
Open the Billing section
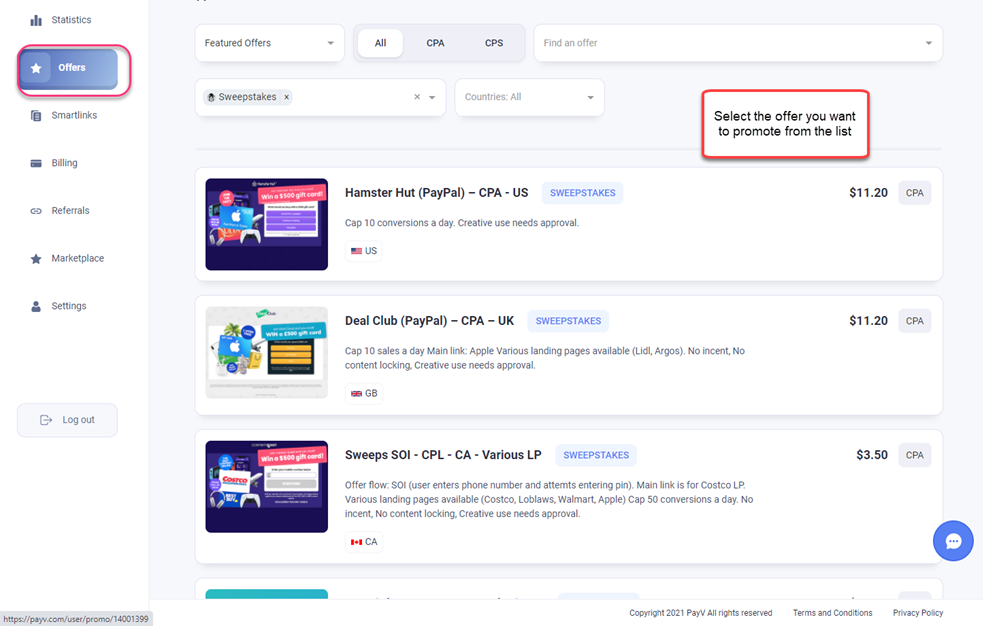64,163
